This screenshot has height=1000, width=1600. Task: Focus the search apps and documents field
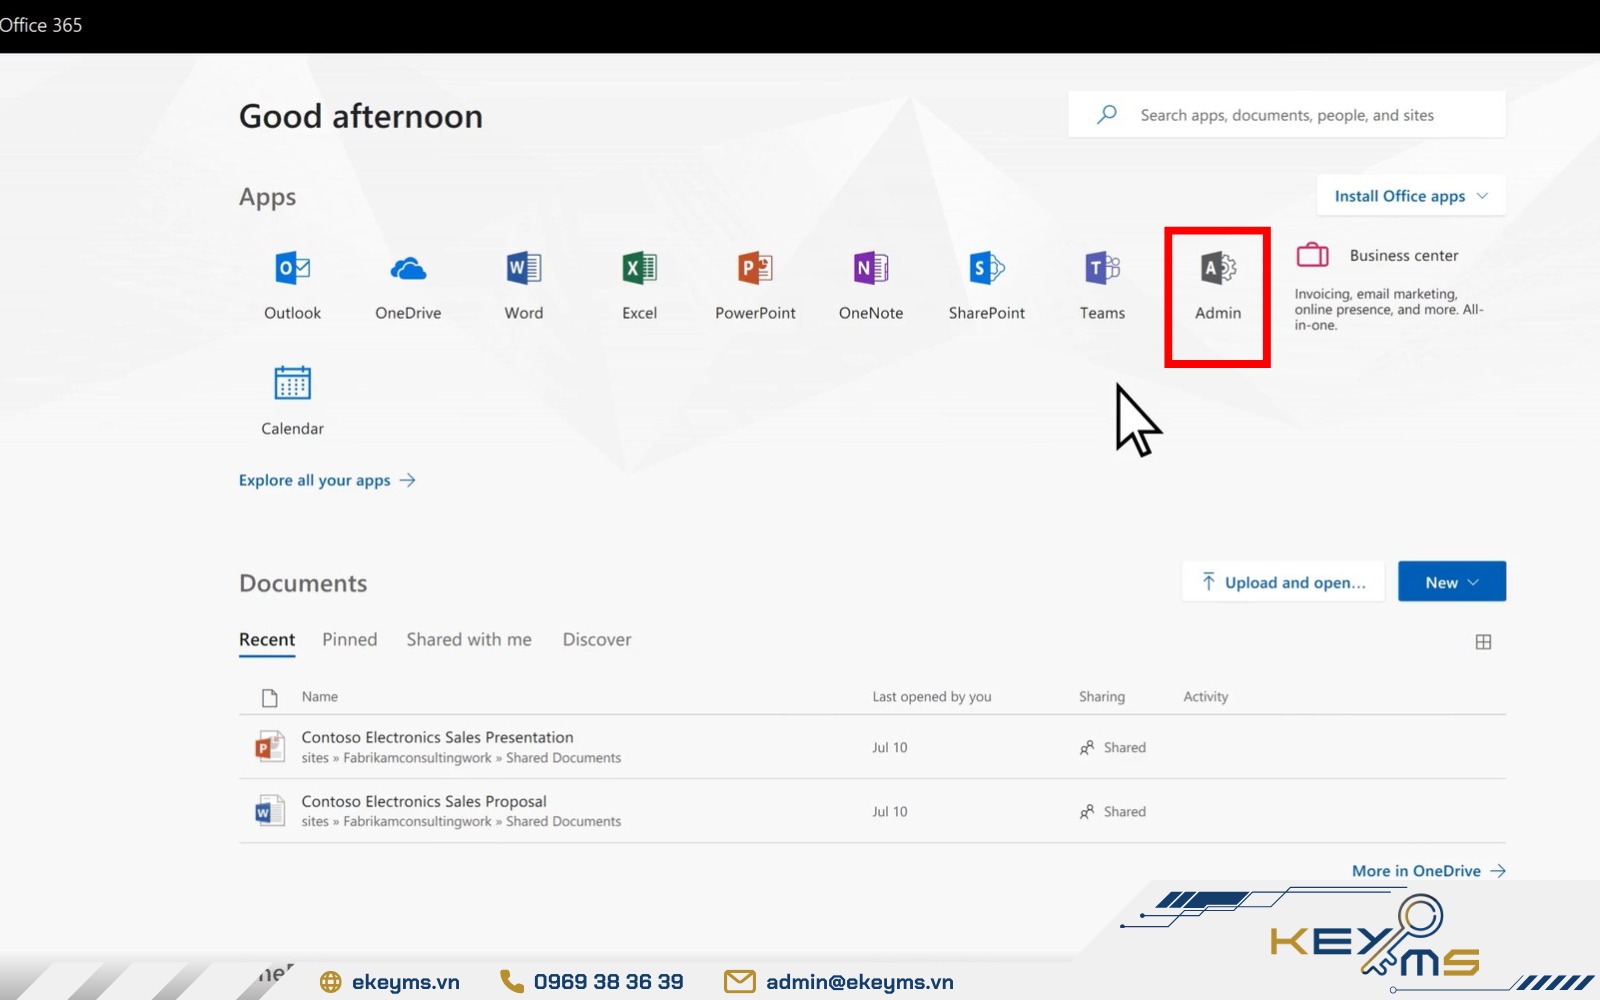point(1287,115)
